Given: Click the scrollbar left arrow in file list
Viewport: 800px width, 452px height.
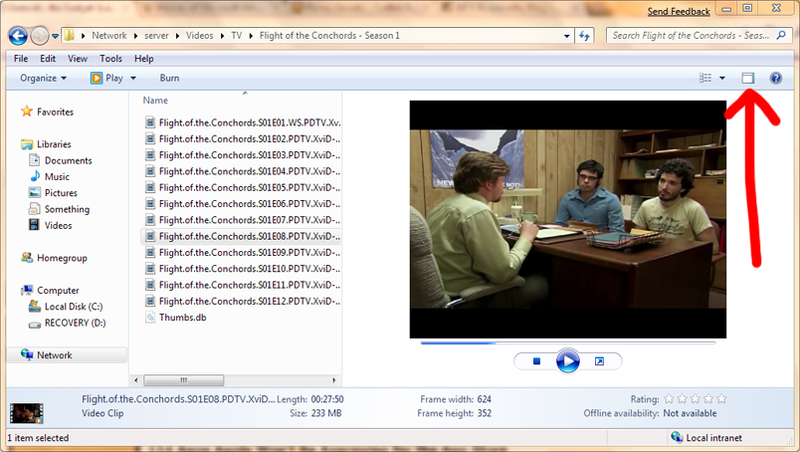Looking at the screenshot, I should click(x=136, y=380).
